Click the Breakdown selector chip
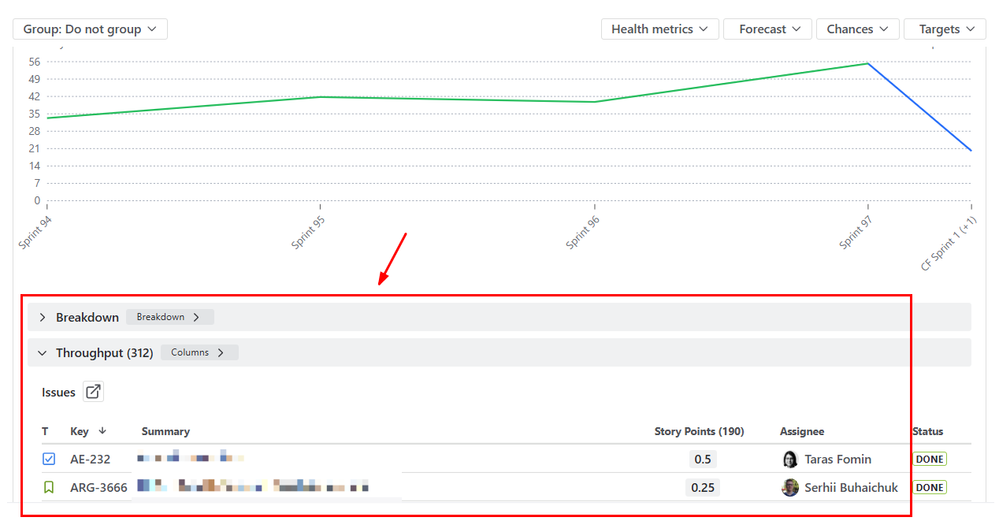This screenshot has width=999, height=522. click(169, 317)
